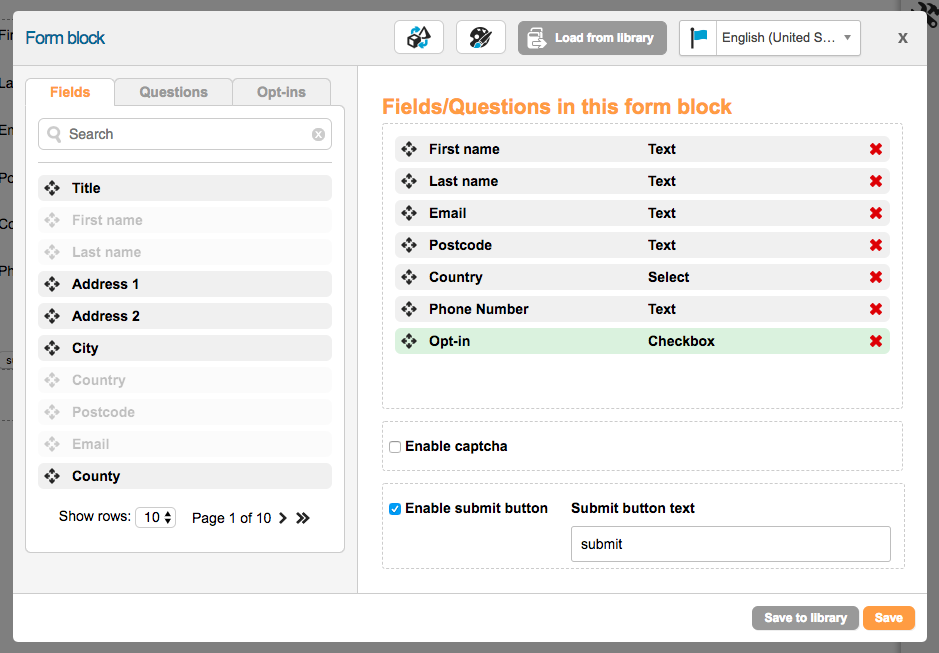Remove the First name field with red X
Viewport: 939px width, 653px height.
tap(876, 149)
